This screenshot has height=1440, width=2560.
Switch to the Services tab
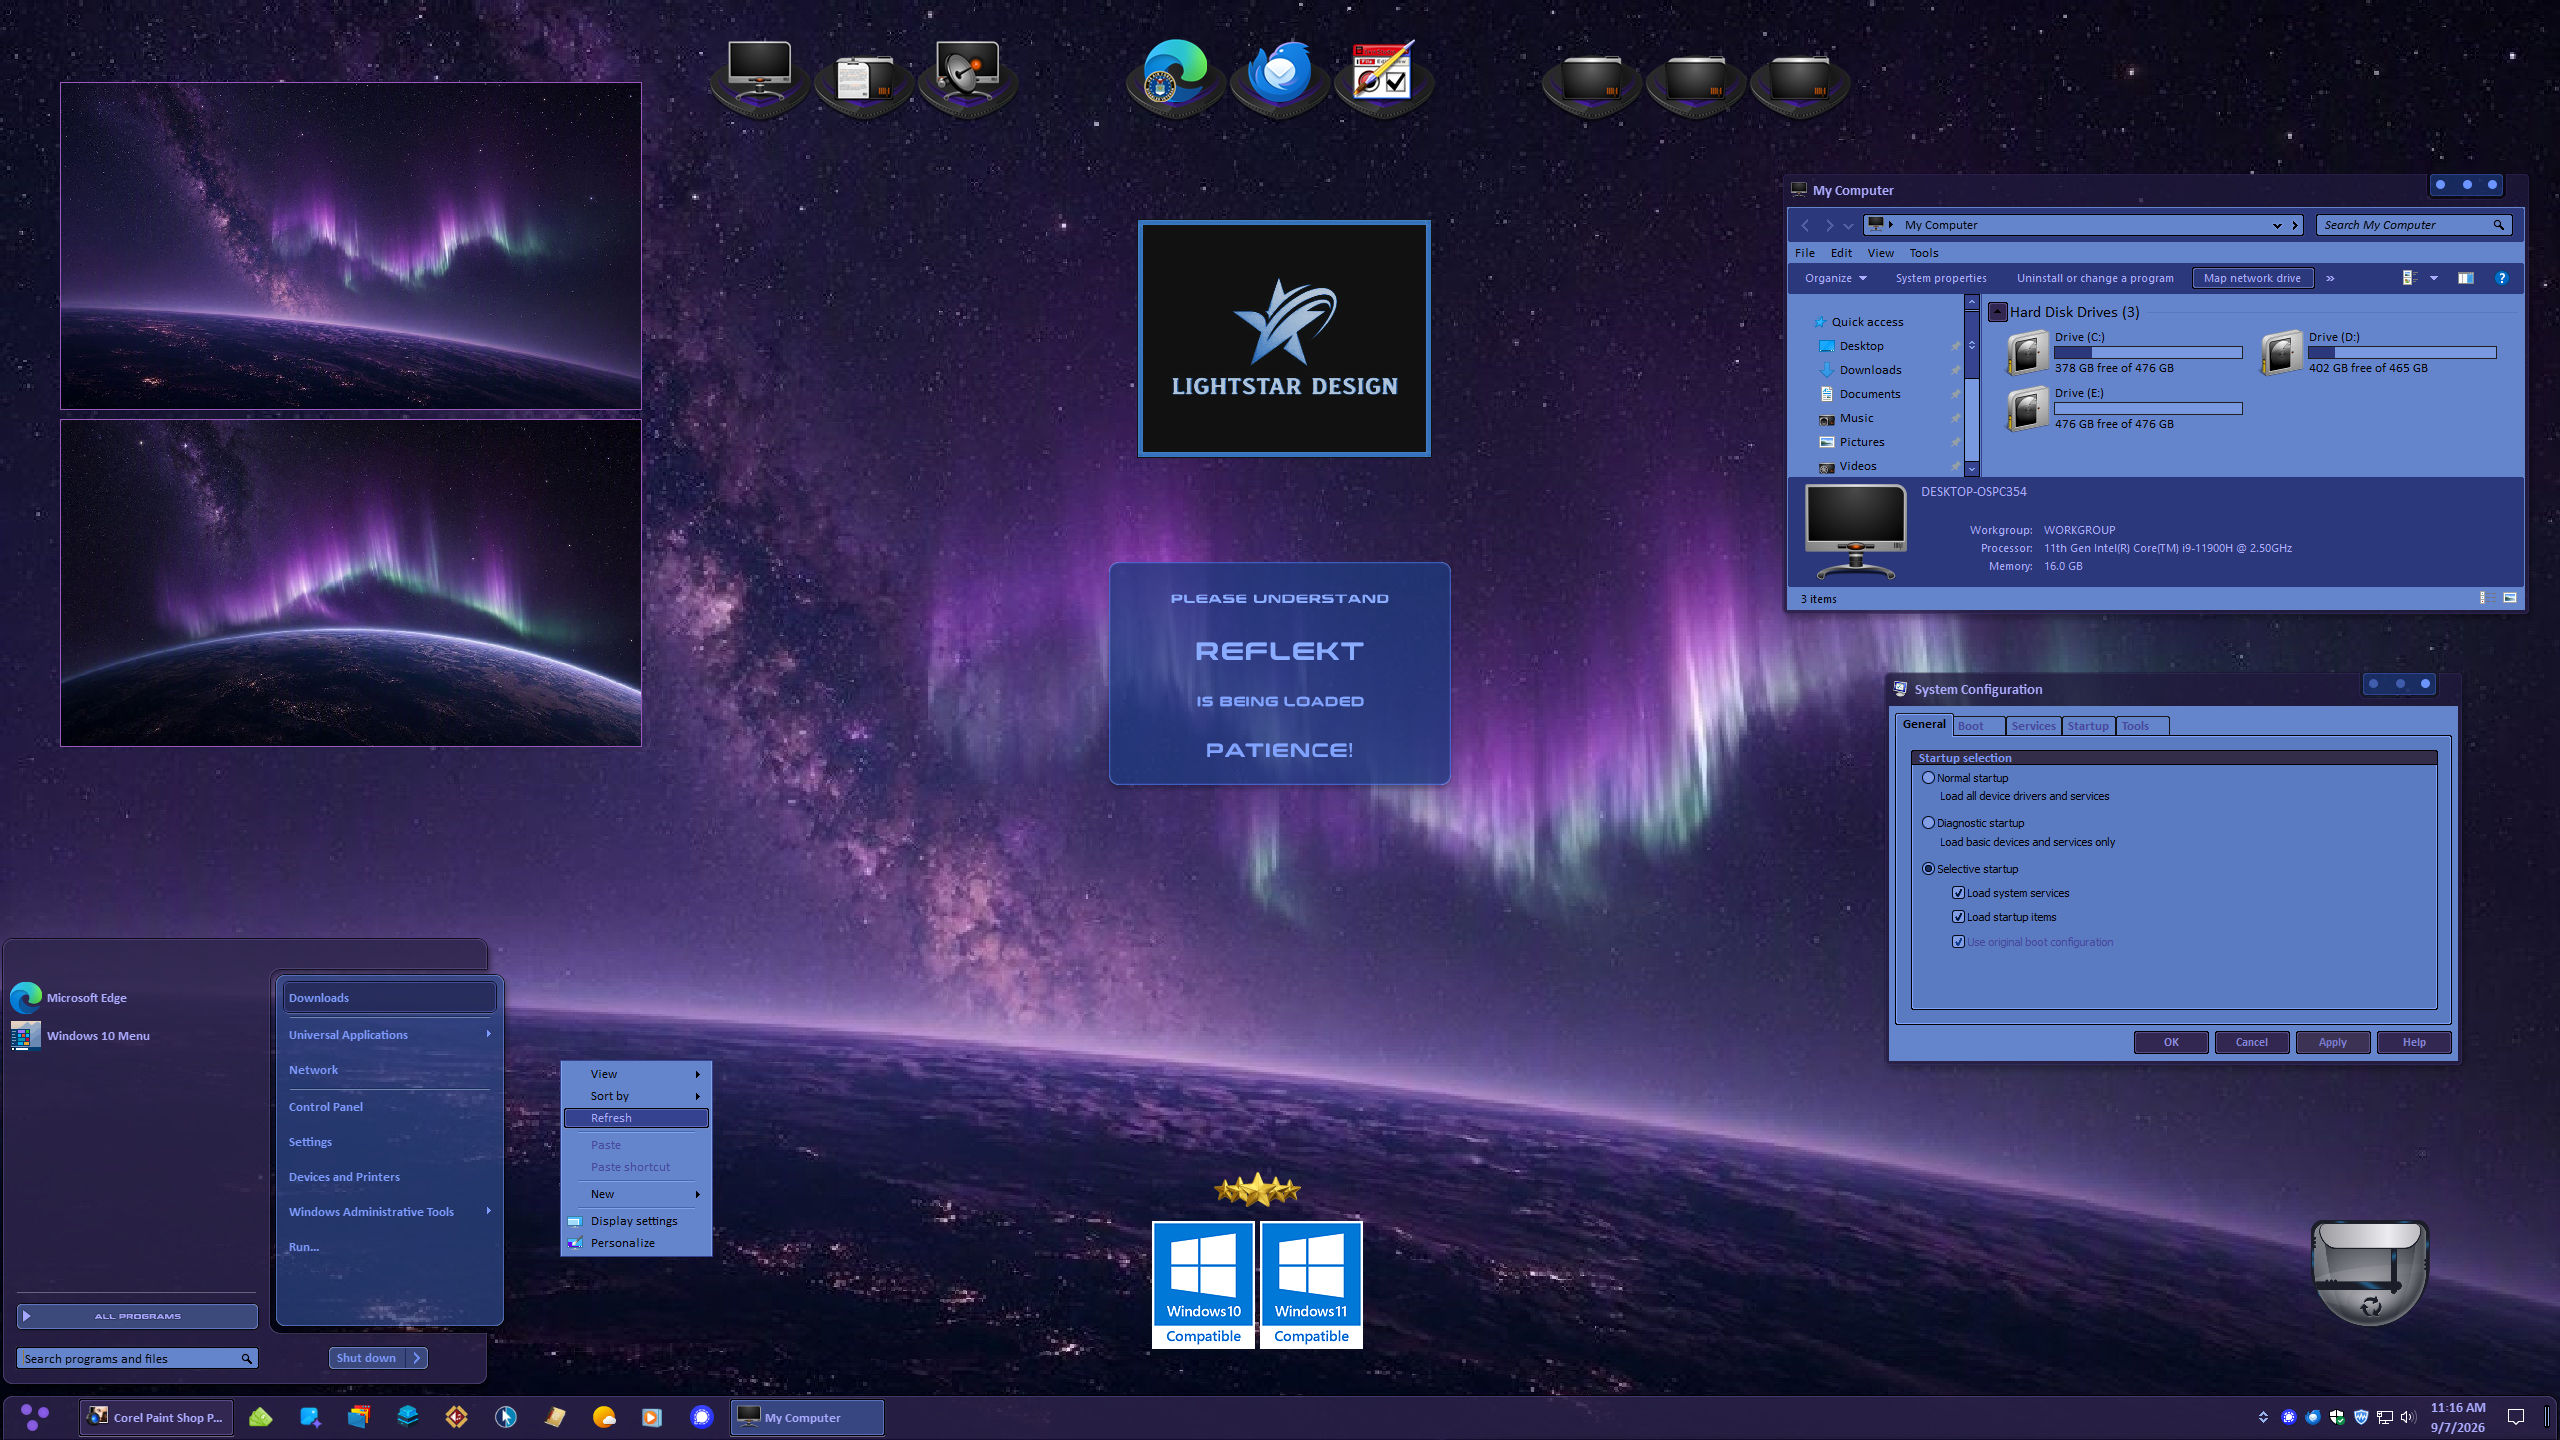2033,726
